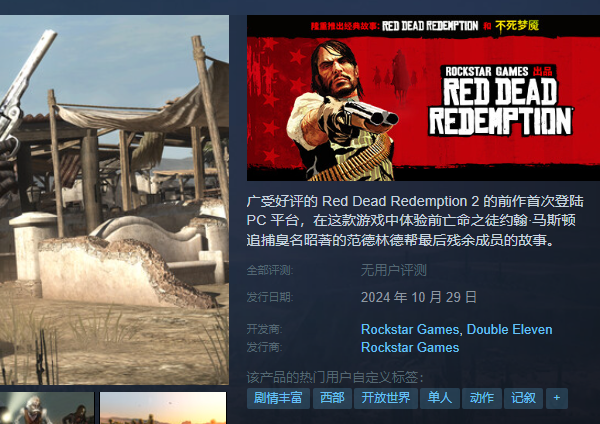Image resolution: width=600 pixels, height=424 pixels.
Task: Click the 该产品的热门用户自定义标签 heading
Action: tap(335, 378)
